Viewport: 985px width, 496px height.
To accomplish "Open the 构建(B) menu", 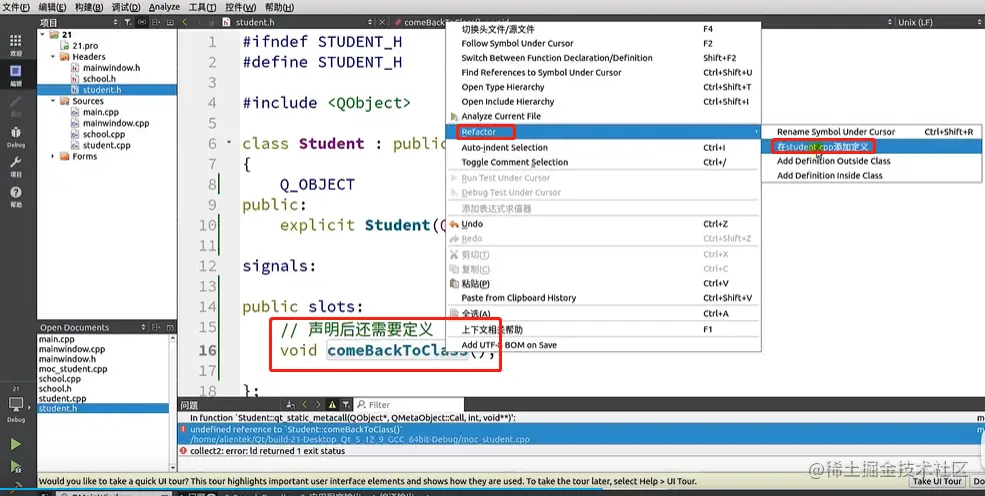I will coord(89,7).
